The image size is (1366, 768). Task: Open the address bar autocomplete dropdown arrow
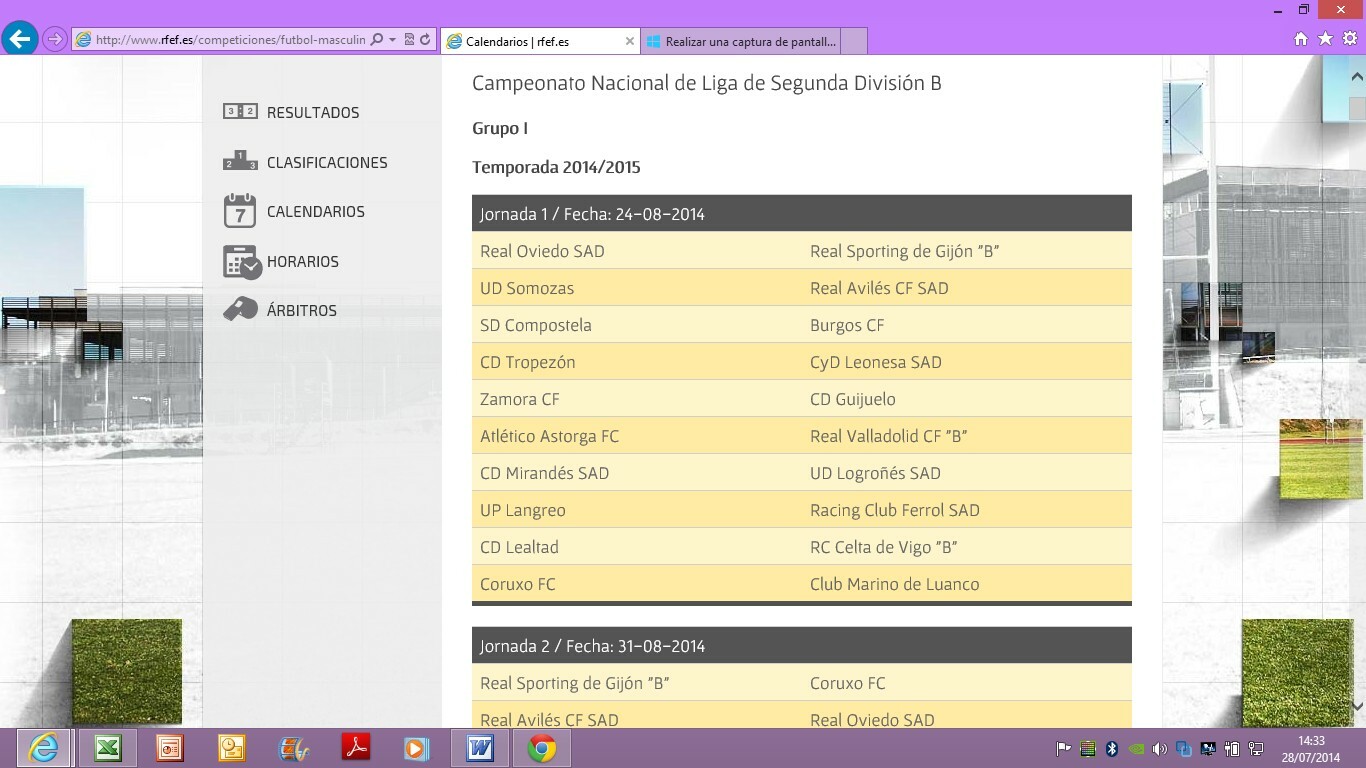tap(392, 40)
